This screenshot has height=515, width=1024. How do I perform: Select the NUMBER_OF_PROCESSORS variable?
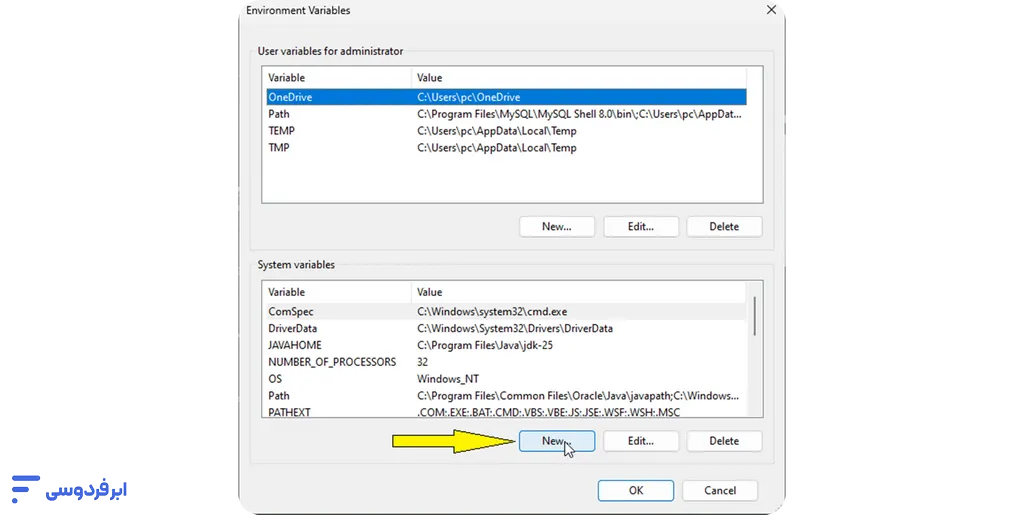(x=506, y=362)
